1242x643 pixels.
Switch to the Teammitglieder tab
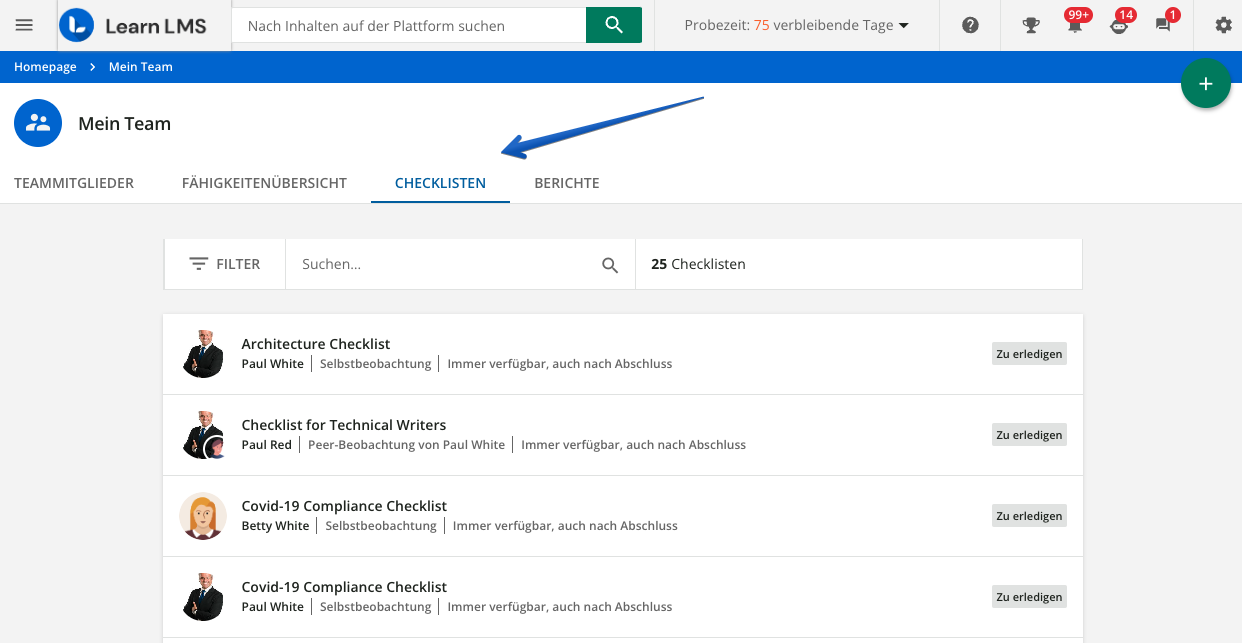(74, 183)
